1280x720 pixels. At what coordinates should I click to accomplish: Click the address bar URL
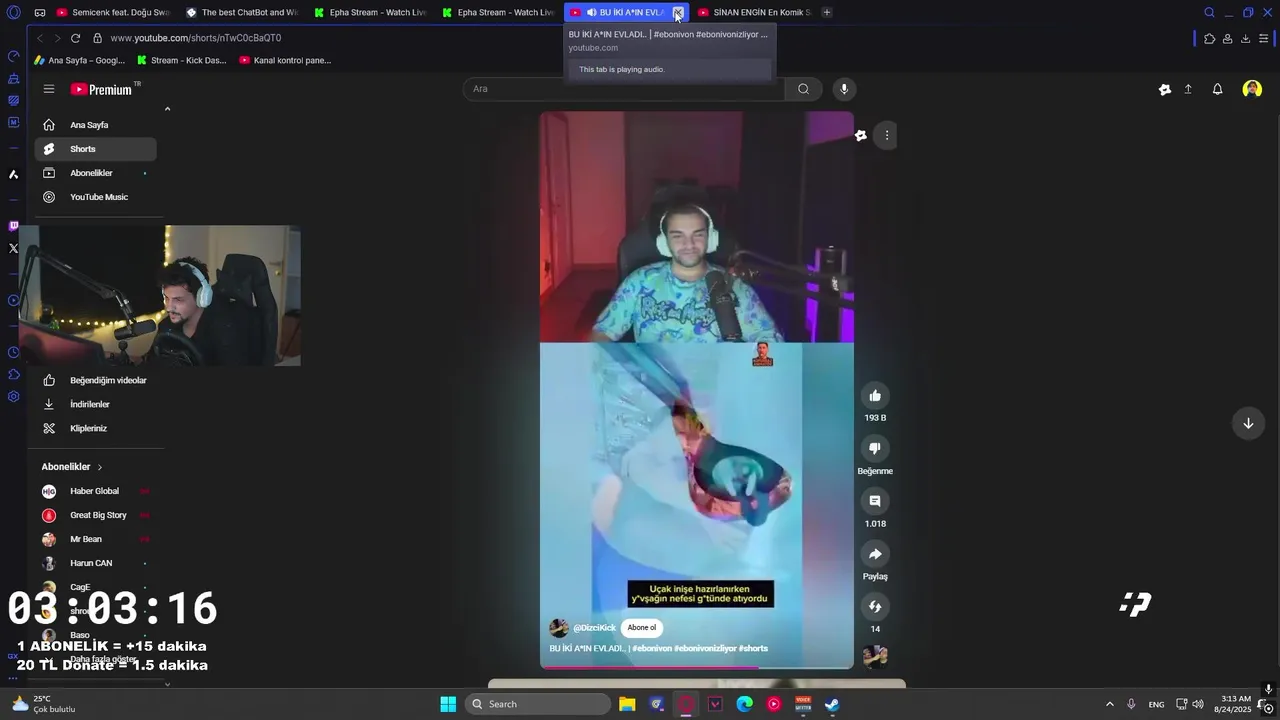196,38
